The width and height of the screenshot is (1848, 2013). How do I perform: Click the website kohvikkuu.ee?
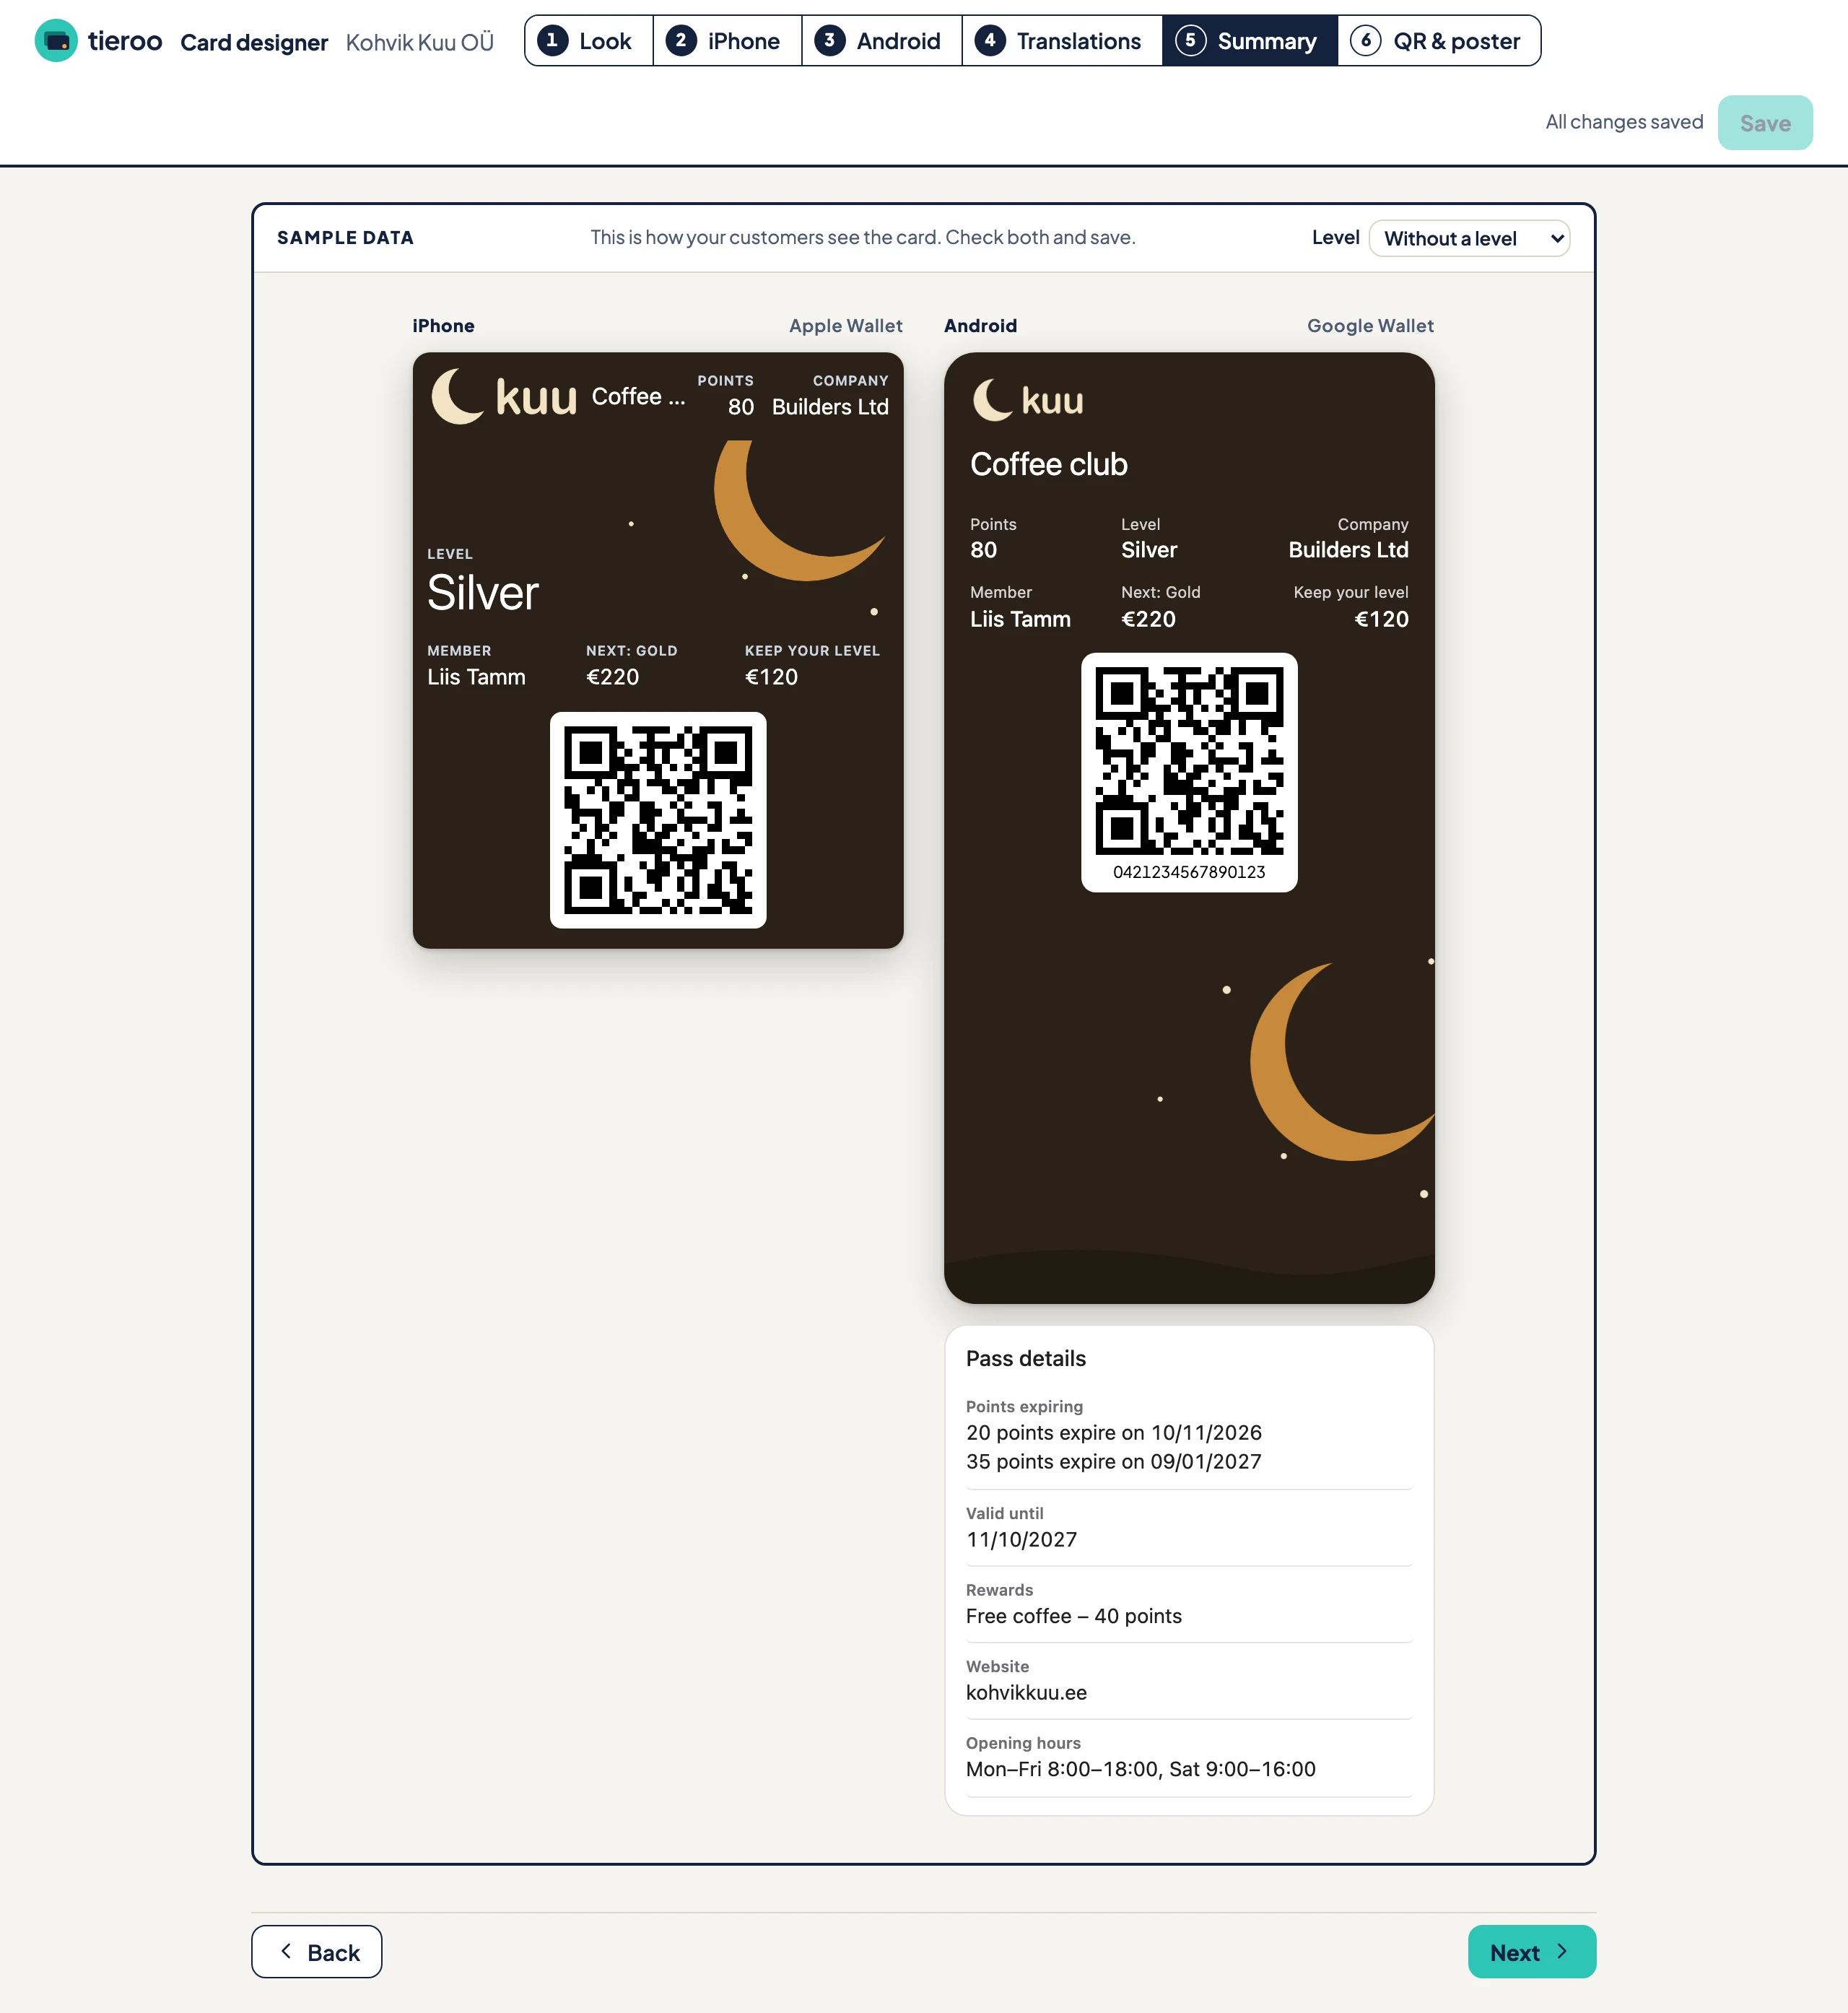[1026, 1692]
